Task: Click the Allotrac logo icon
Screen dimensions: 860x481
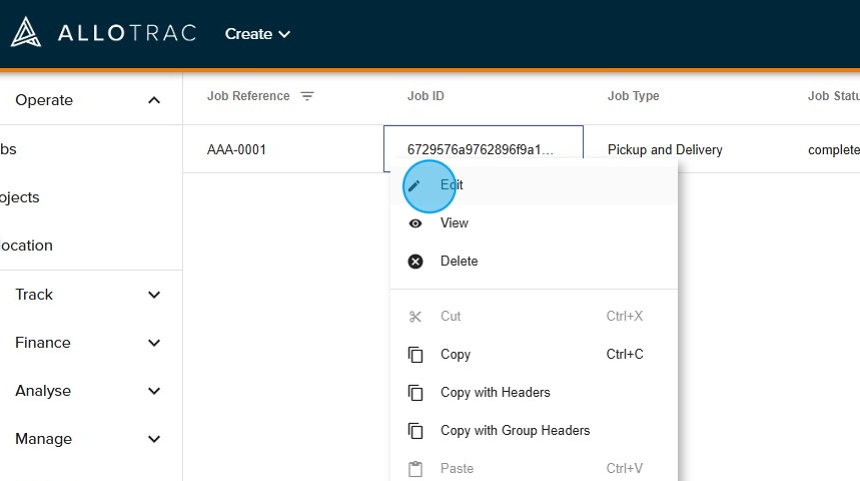Action: tap(26, 33)
